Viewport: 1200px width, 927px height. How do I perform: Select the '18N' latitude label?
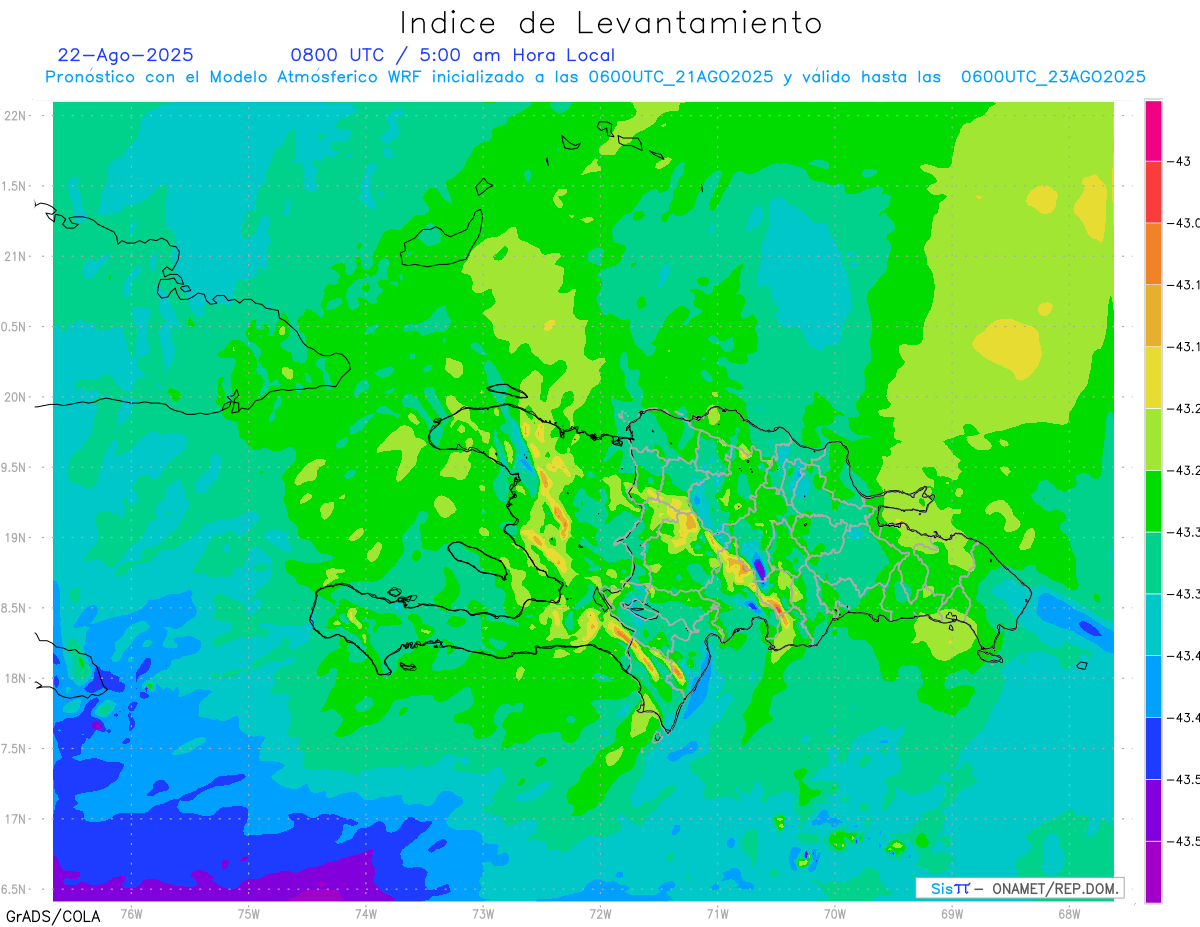(15, 678)
